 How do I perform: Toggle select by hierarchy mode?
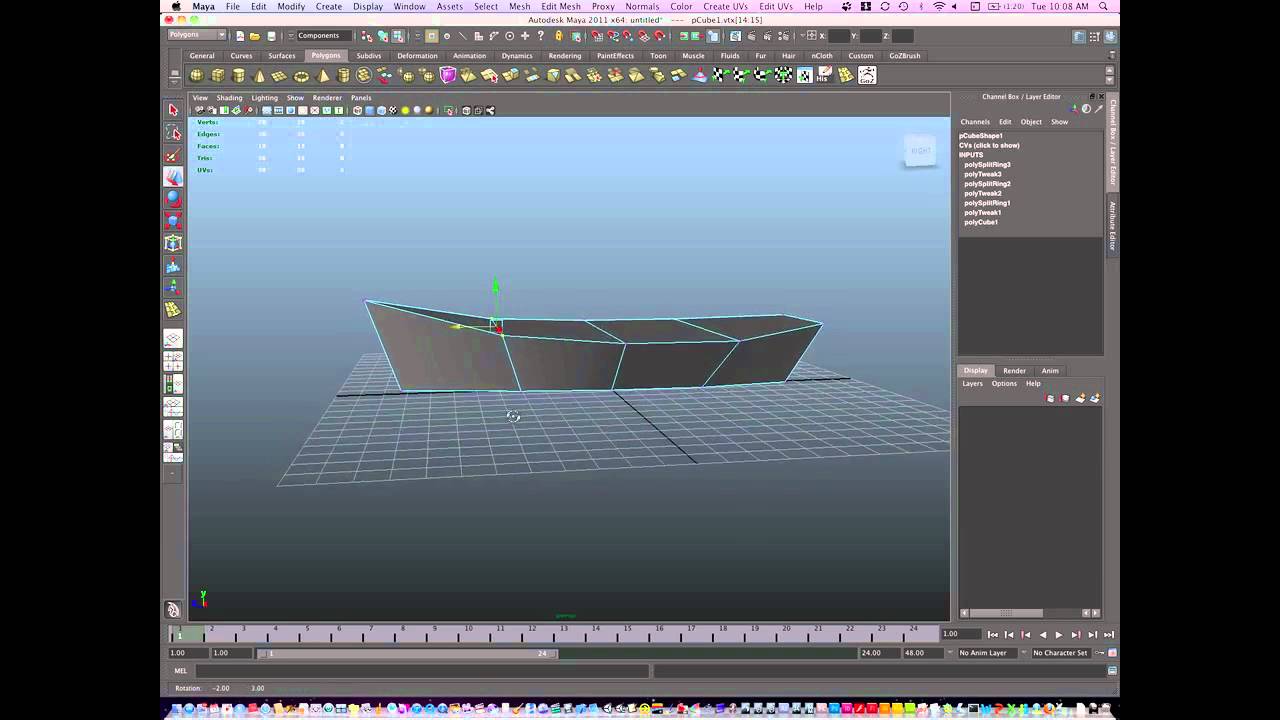pos(366,36)
